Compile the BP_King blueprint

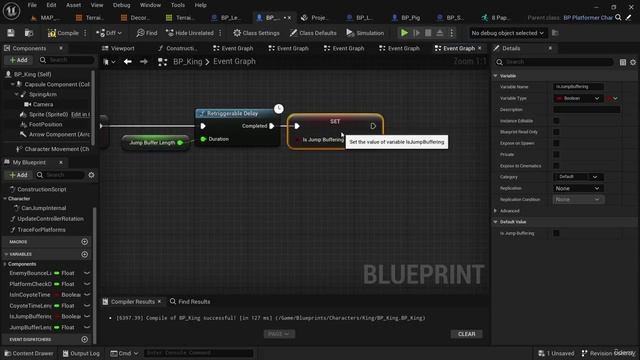(63, 33)
